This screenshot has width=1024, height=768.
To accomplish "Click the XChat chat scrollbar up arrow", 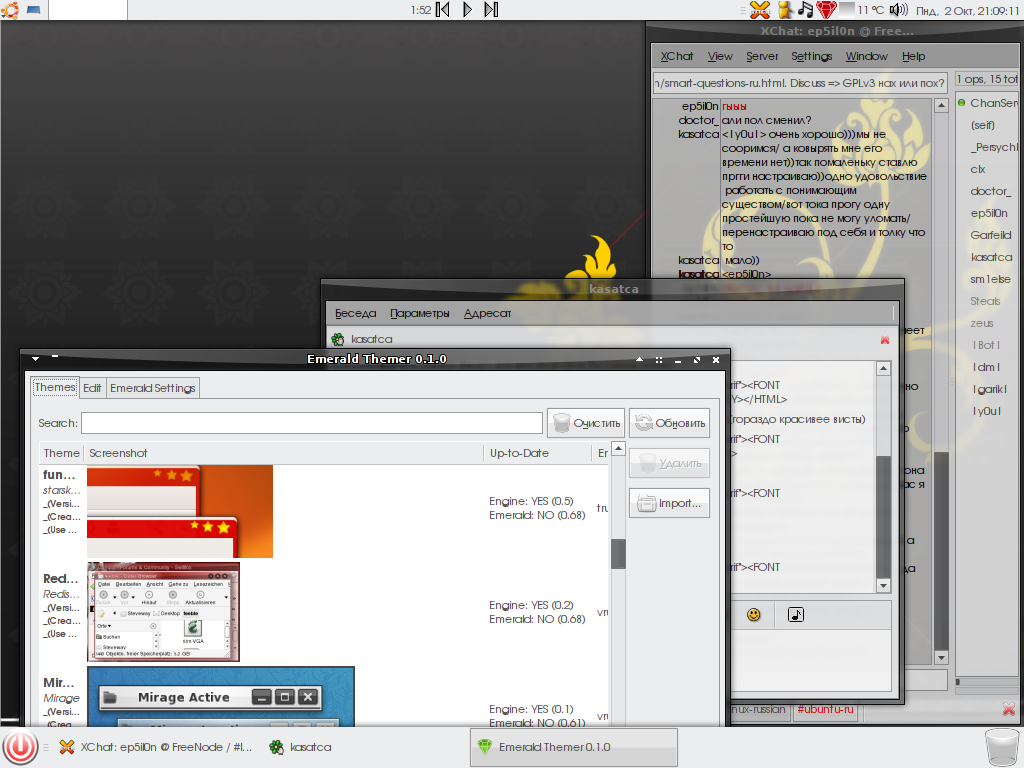I will click(941, 105).
